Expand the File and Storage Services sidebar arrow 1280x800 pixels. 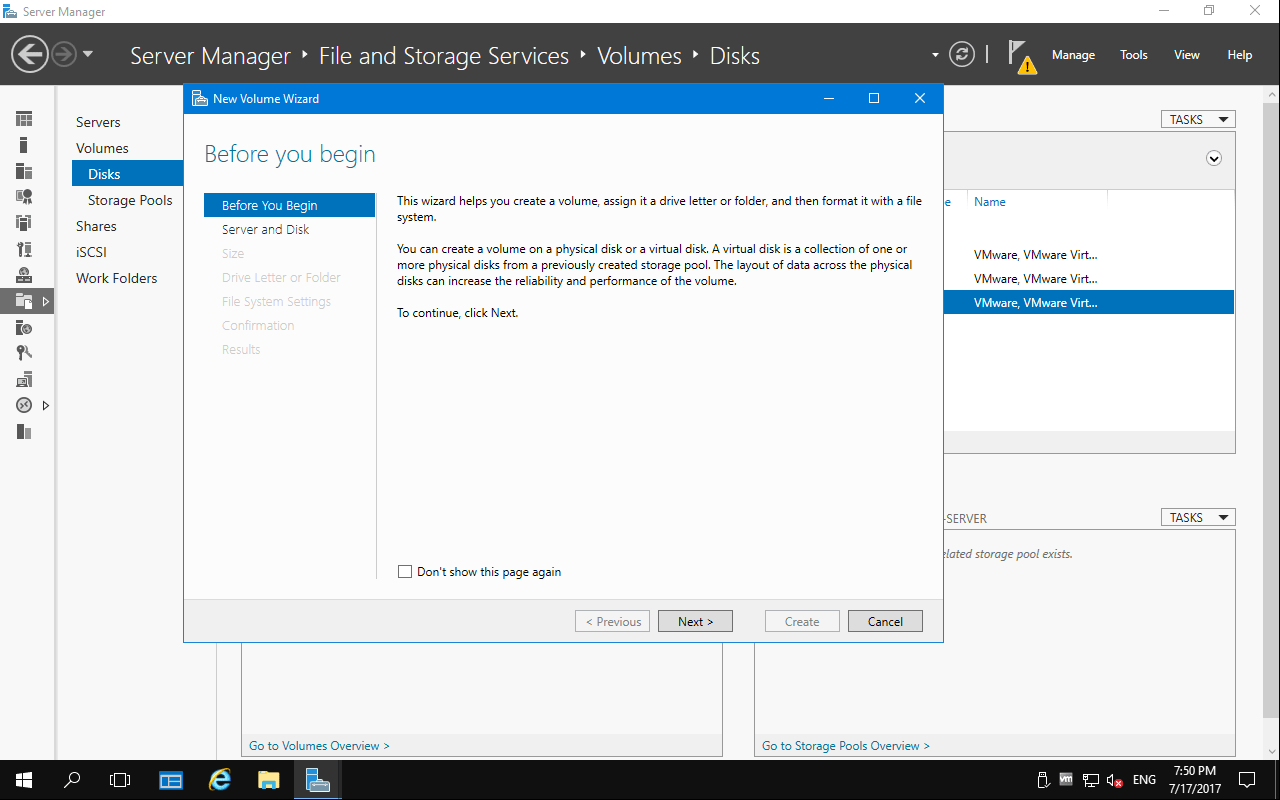(45, 301)
